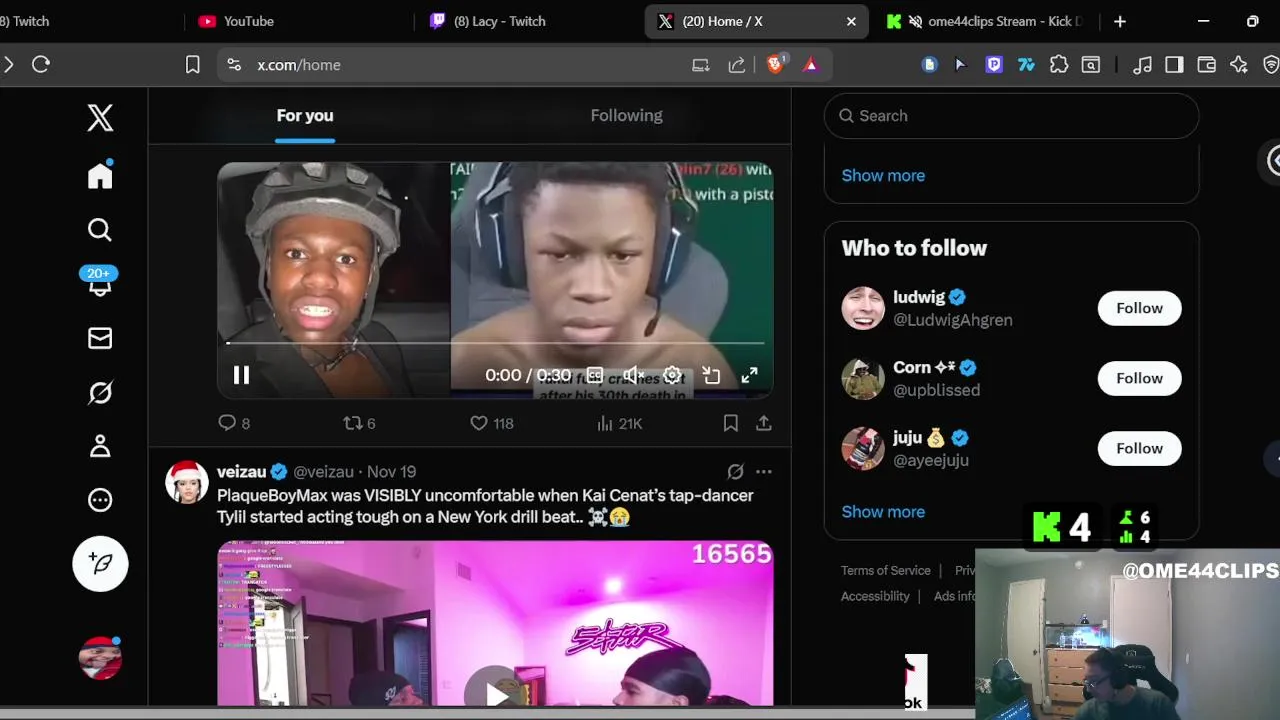Open Grok icon in the left sidebar

pyautogui.click(x=100, y=392)
